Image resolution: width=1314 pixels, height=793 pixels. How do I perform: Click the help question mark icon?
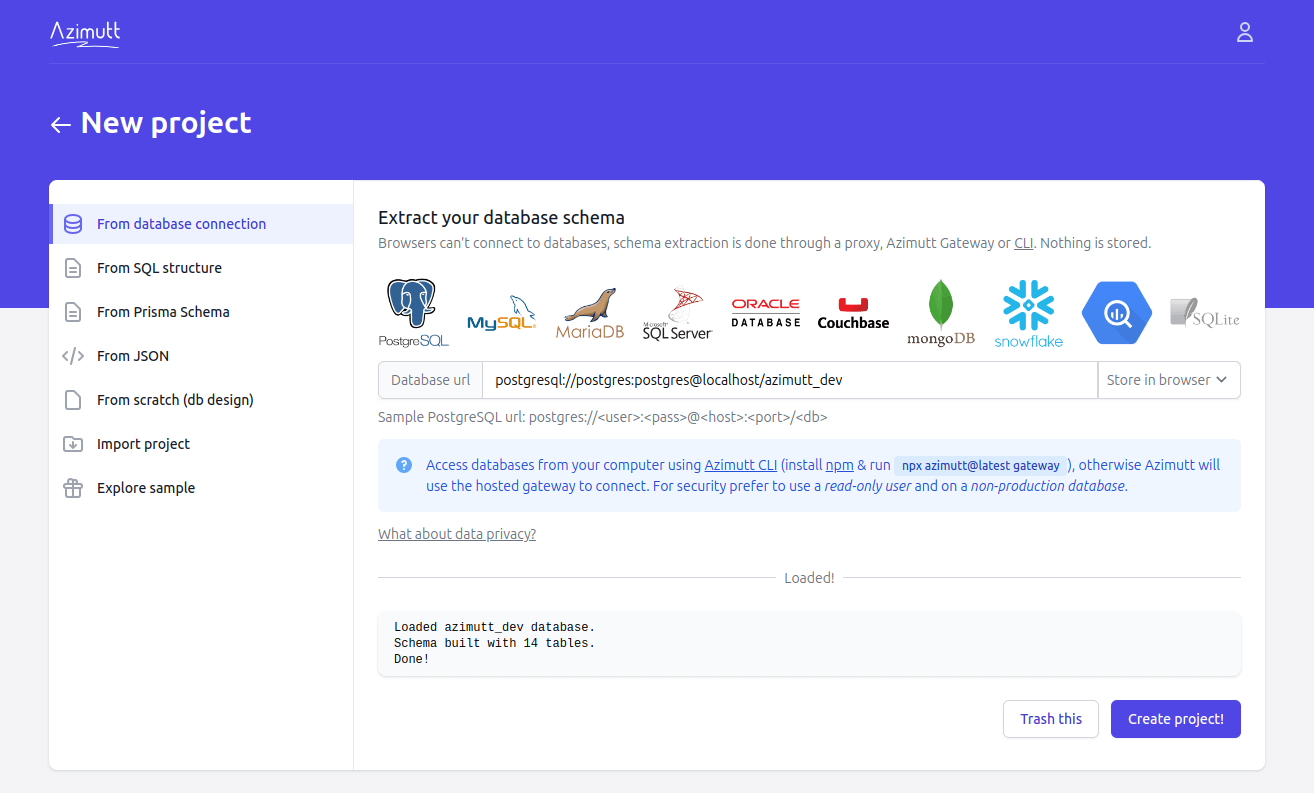[x=403, y=464]
